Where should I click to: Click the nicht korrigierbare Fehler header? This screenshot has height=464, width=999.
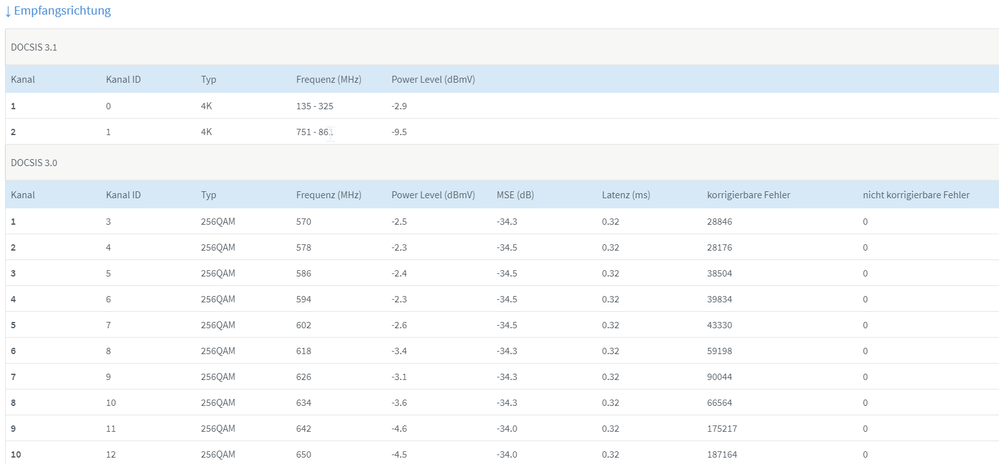pos(916,195)
